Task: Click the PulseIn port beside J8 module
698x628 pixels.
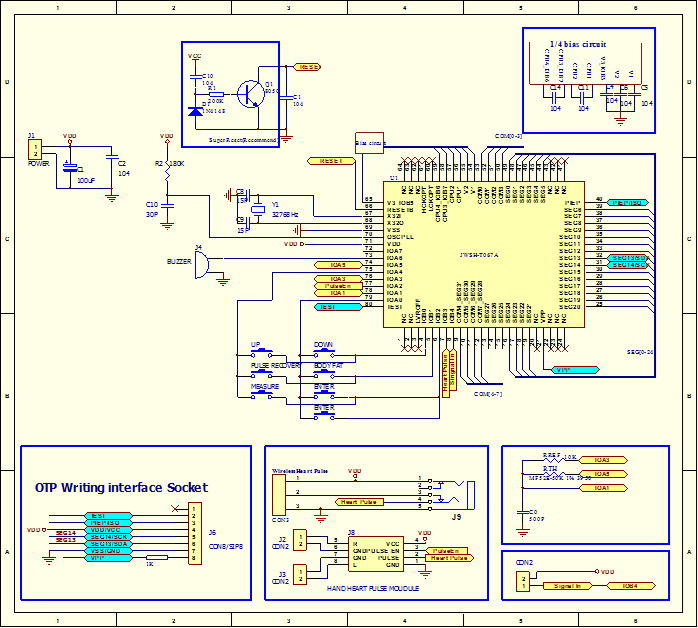Action: click(x=447, y=551)
